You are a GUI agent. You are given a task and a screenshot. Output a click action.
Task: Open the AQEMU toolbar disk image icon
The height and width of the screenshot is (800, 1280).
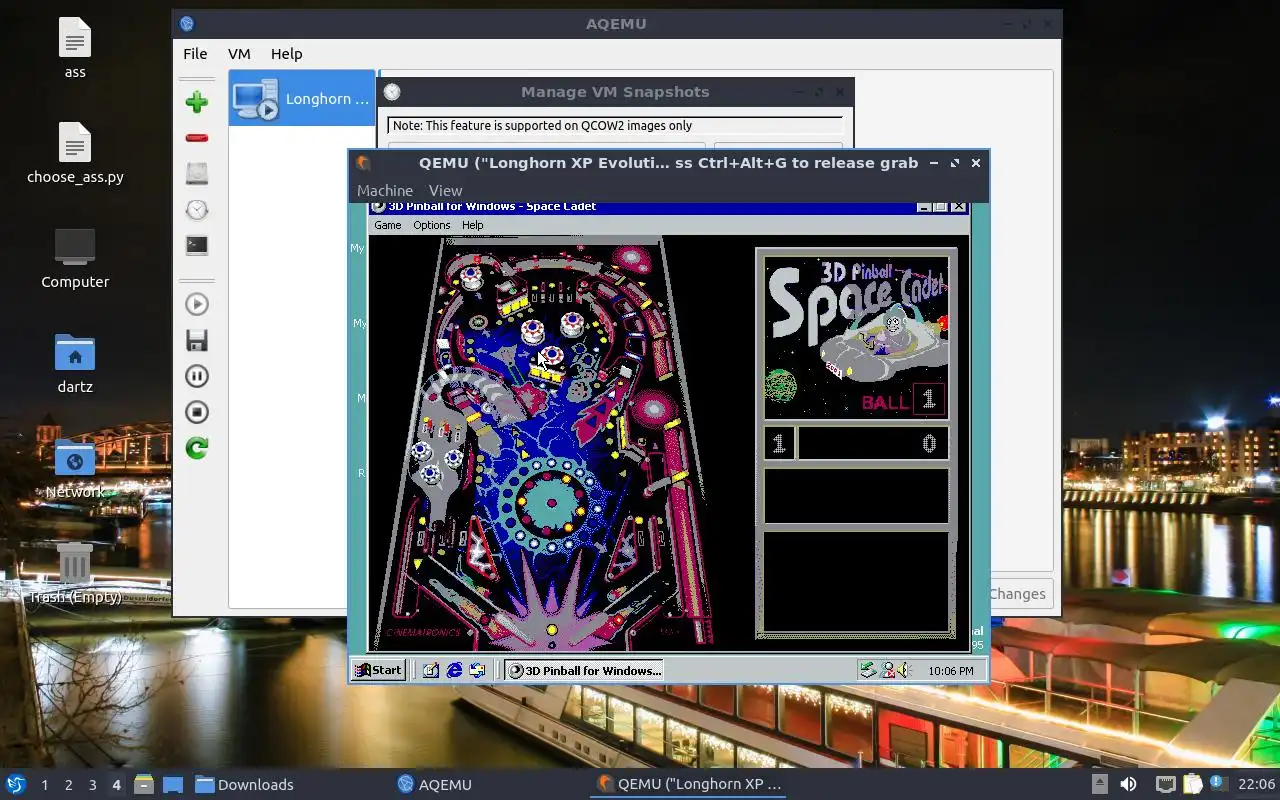pyautogui.click(x=197, y=173)
